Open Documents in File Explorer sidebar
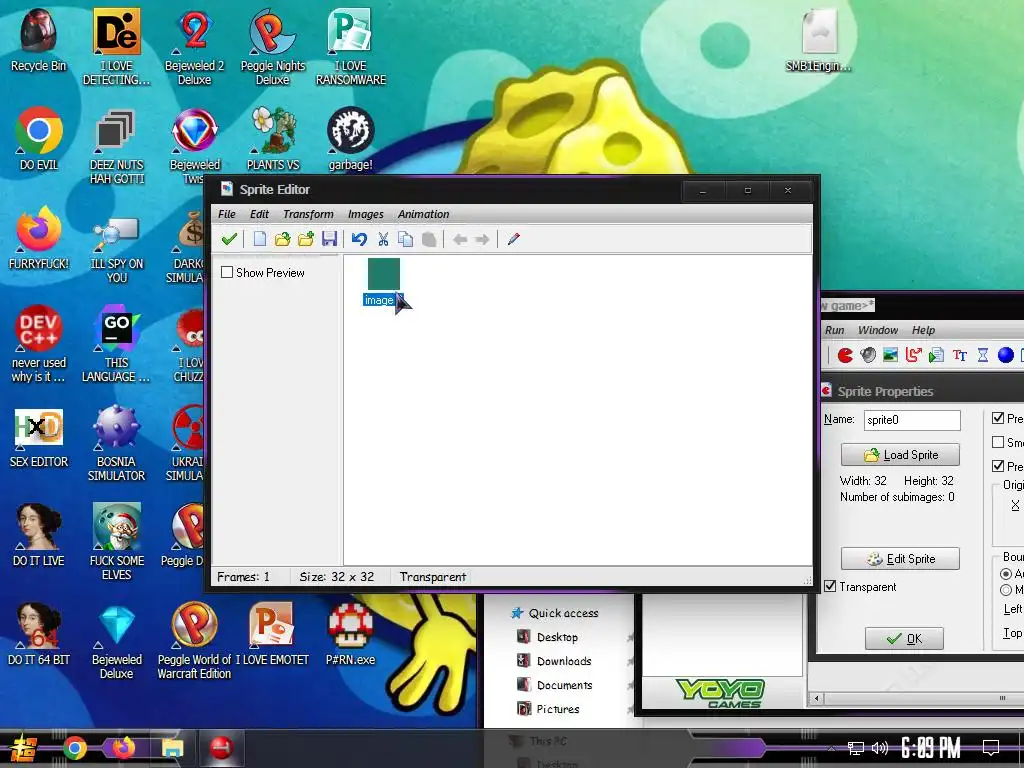 point(554,685)
